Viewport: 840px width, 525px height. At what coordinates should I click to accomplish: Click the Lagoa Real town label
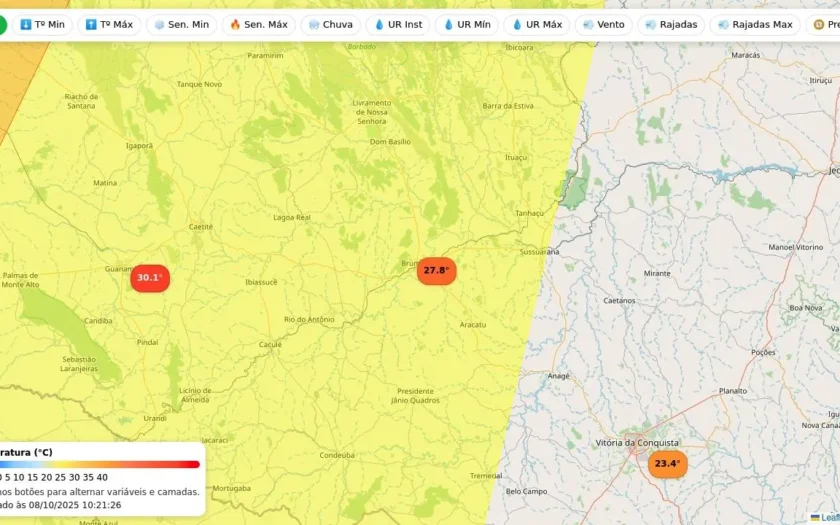pyautogui.click(x=292, y=218)
